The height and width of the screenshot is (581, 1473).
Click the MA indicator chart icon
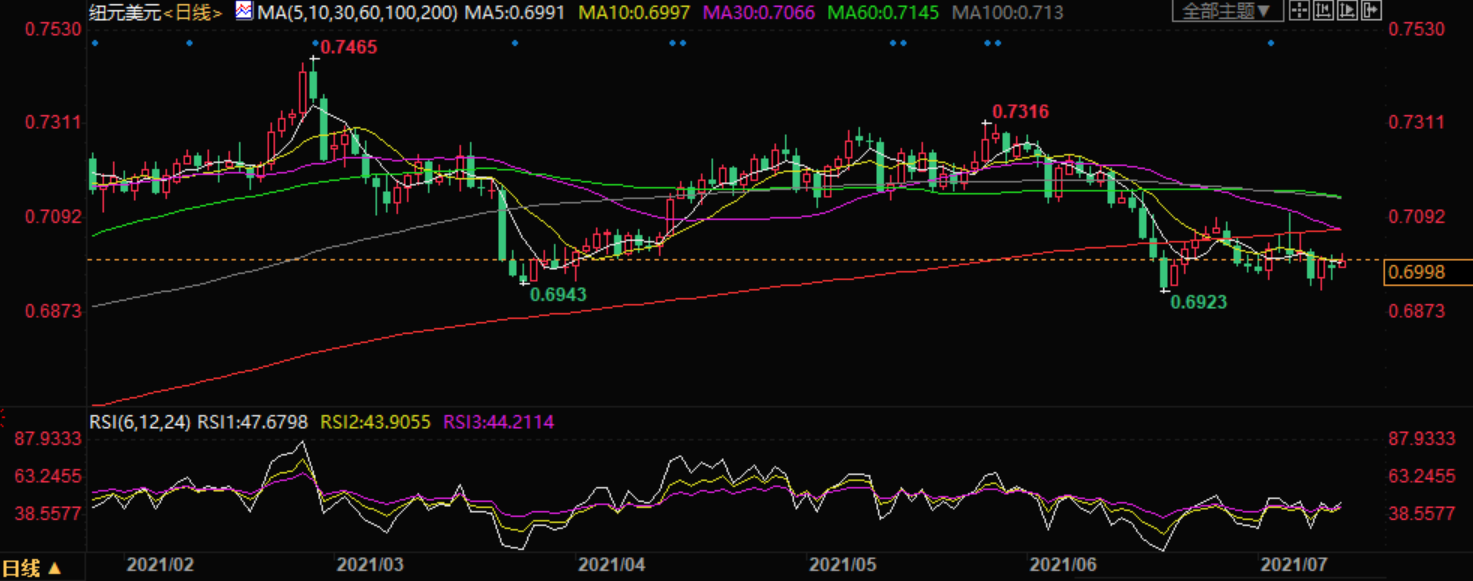pyautogui.click(x=243, y=12)
